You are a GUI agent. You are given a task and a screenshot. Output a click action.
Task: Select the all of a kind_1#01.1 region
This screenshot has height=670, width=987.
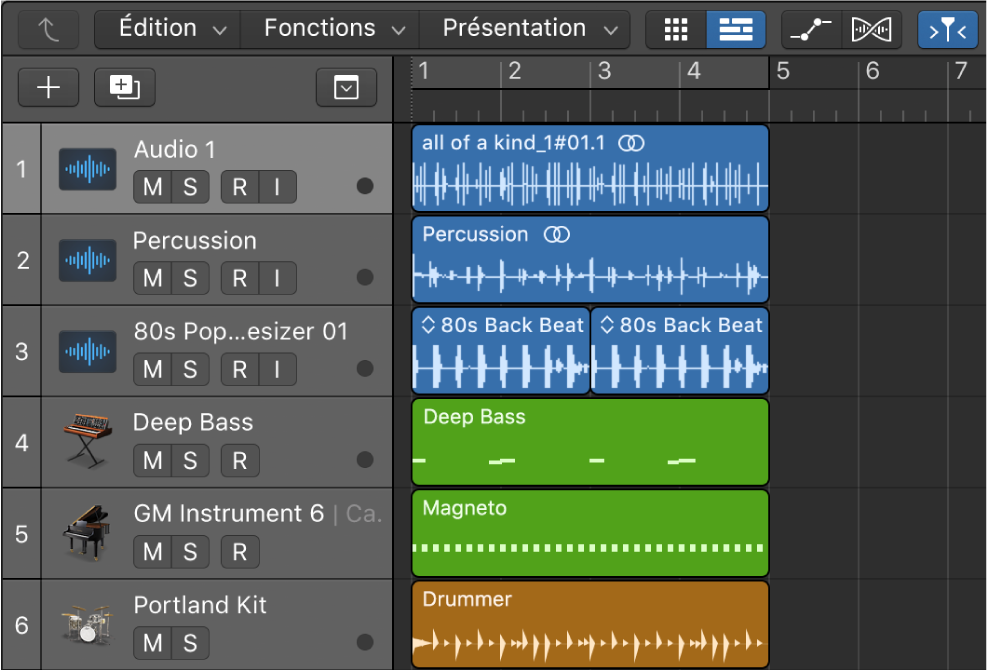(590, 168)
